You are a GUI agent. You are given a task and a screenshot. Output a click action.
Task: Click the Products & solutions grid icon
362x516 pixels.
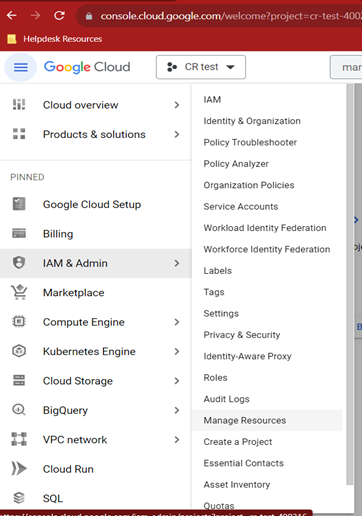pyautogui.click(x=19, y=134)
